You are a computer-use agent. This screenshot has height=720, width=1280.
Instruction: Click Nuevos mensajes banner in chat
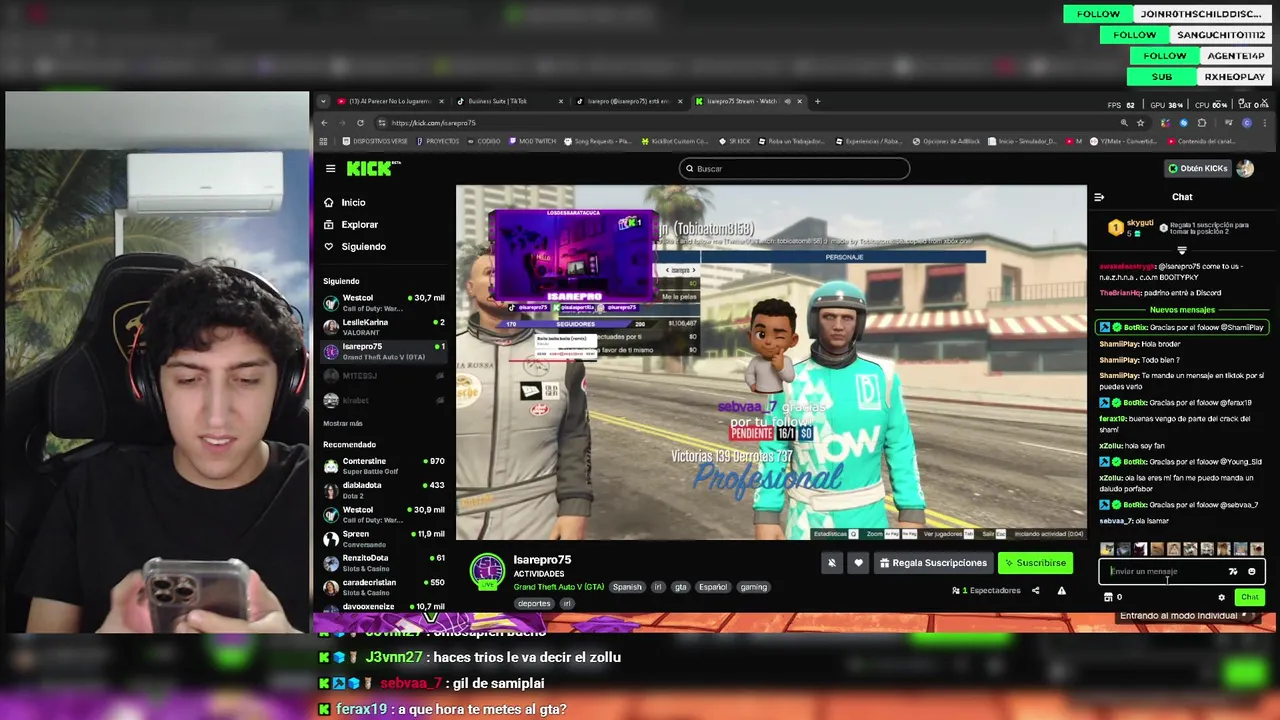pos(1182,310)
